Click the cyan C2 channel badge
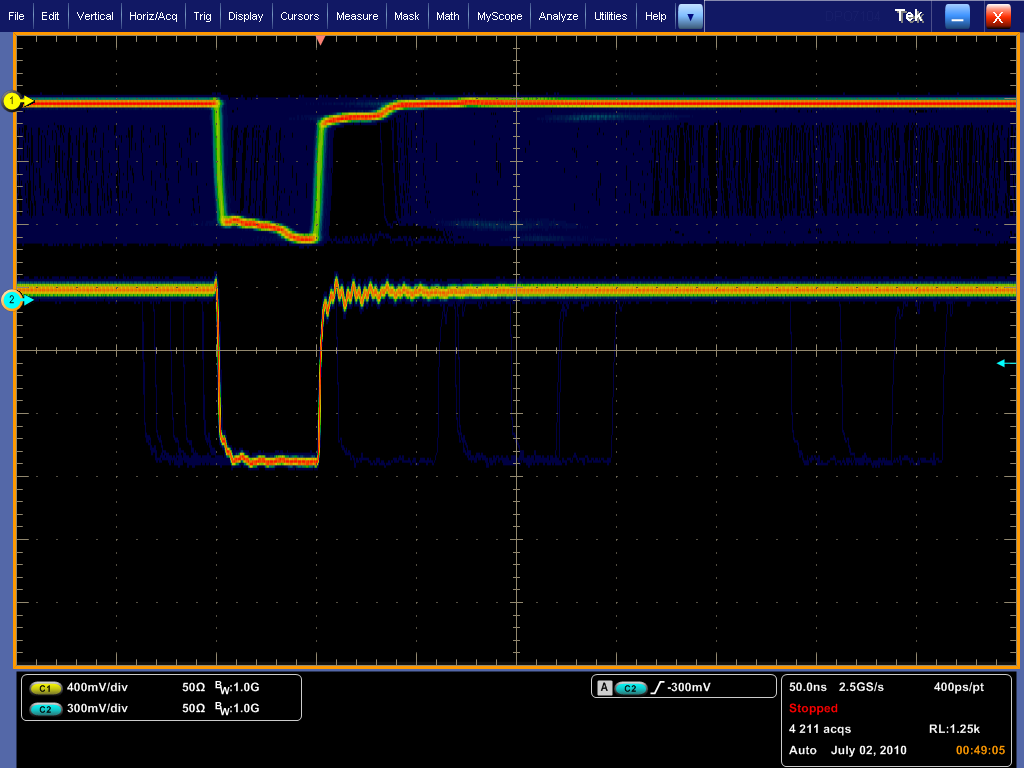This screenshot has width=1024, height=768. 45,709
